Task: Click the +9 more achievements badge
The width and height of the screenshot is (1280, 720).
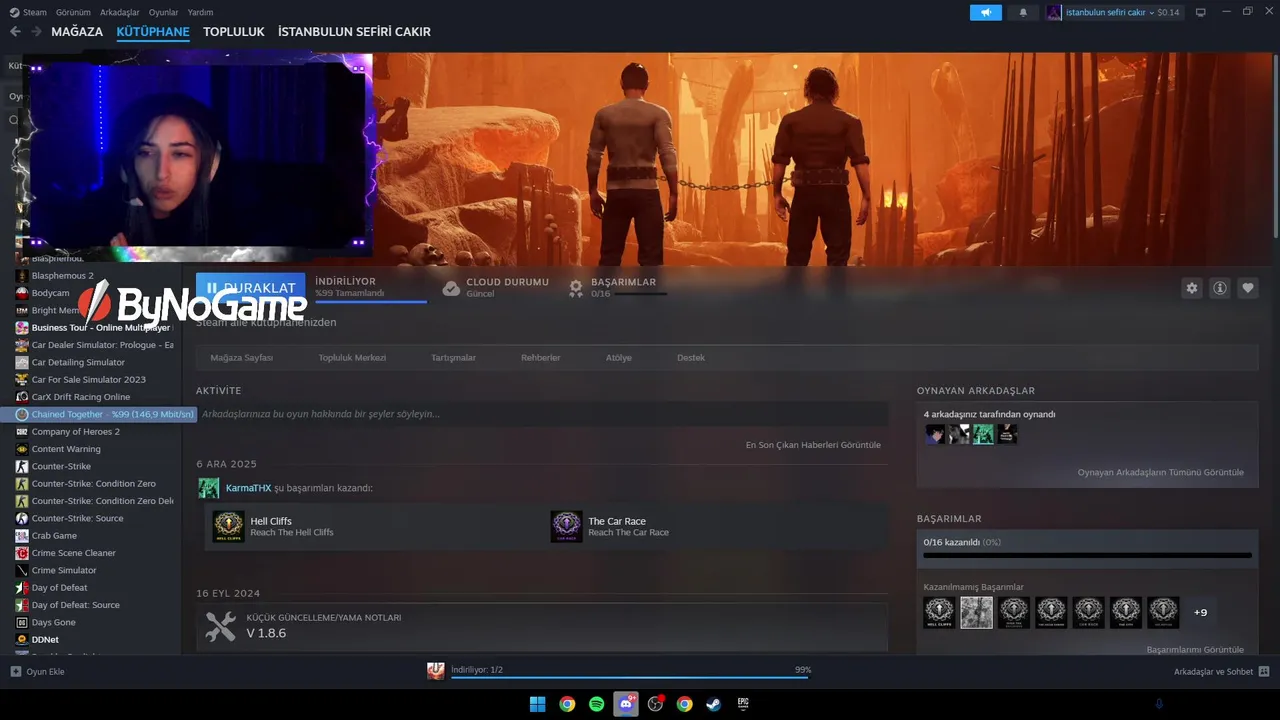Action: click(x=1200, y=613)
